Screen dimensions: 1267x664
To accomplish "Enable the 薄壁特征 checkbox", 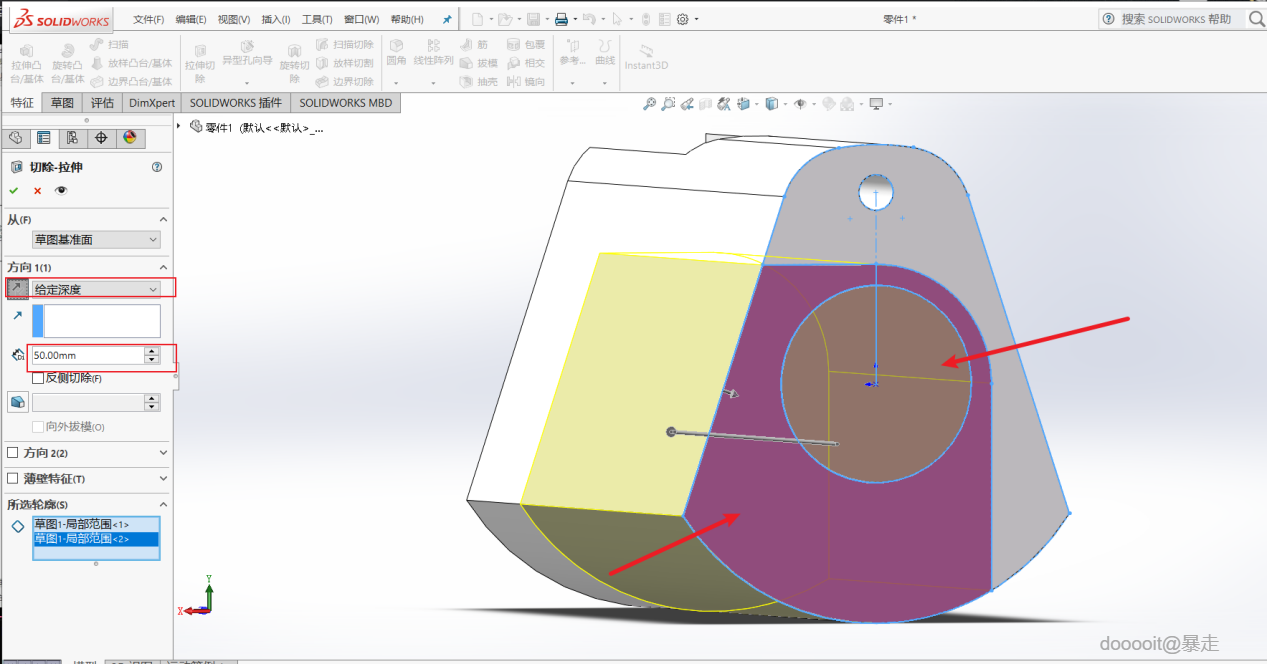I will pyautogui.click(x=13, y=479).
